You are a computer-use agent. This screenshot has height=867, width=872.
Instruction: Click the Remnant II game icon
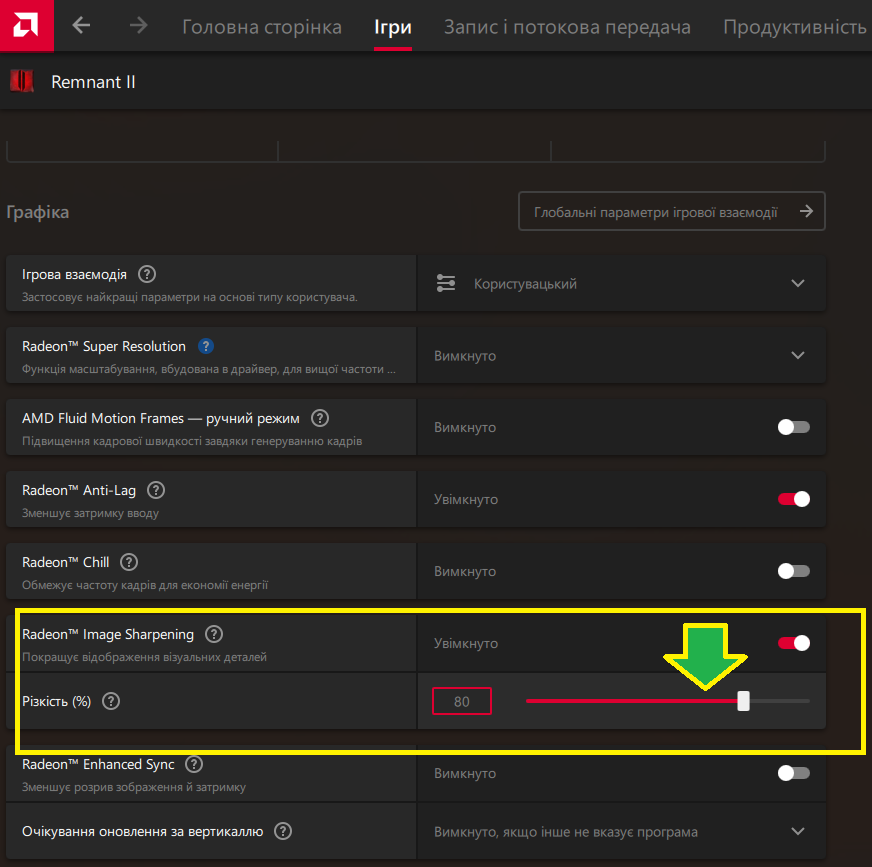click(22, 81)
